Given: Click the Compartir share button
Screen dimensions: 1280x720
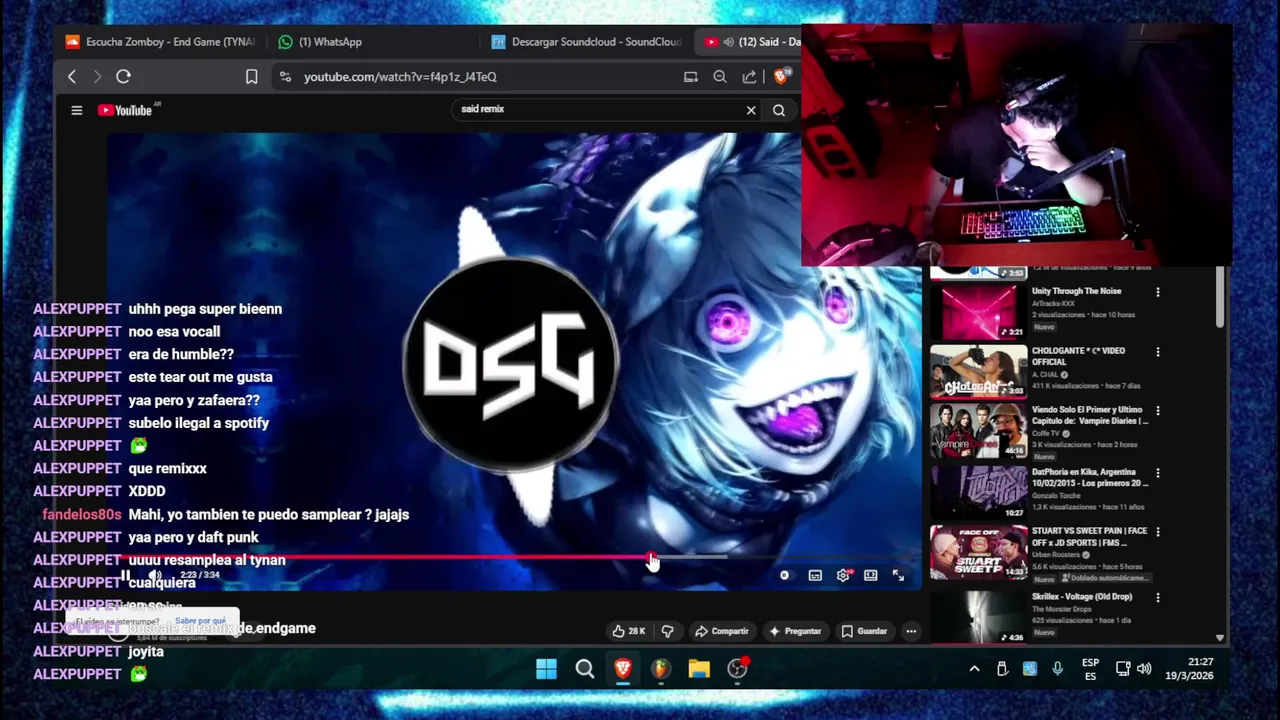Looking at the screenshot, I should (722, 631).
